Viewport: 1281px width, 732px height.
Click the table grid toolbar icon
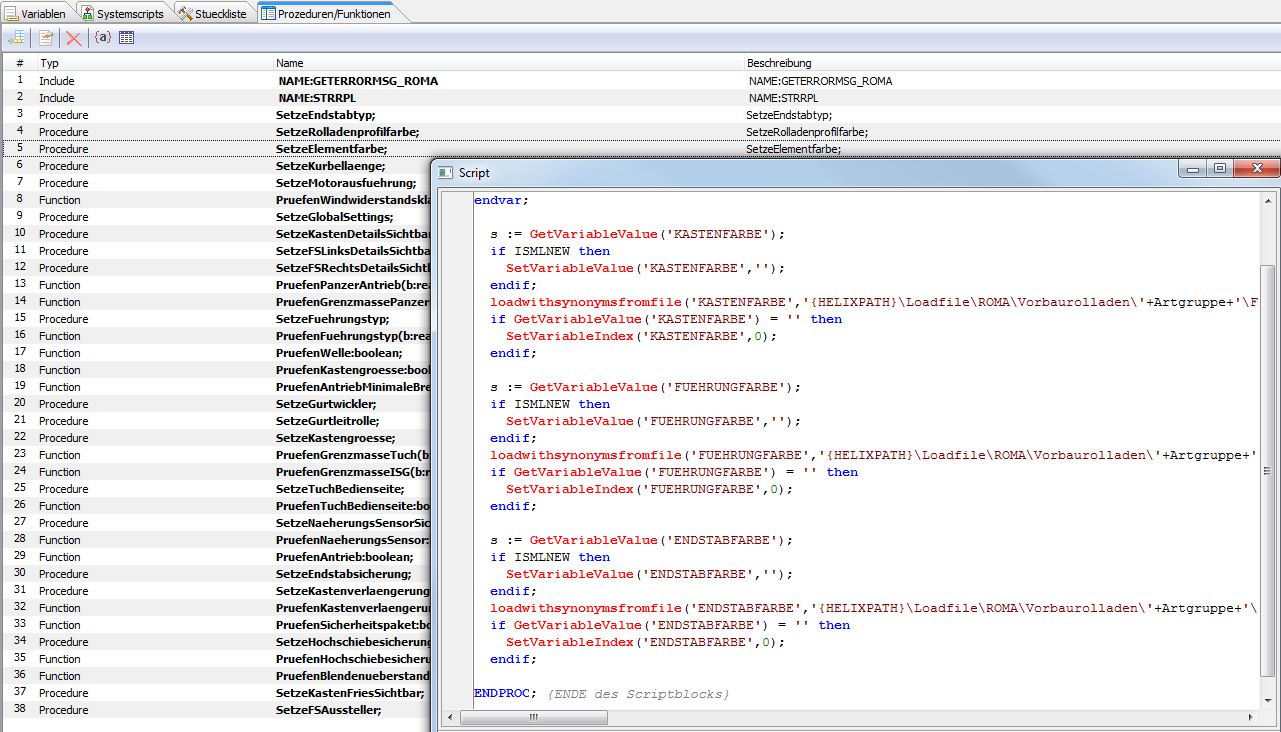(x=126, y=38)
